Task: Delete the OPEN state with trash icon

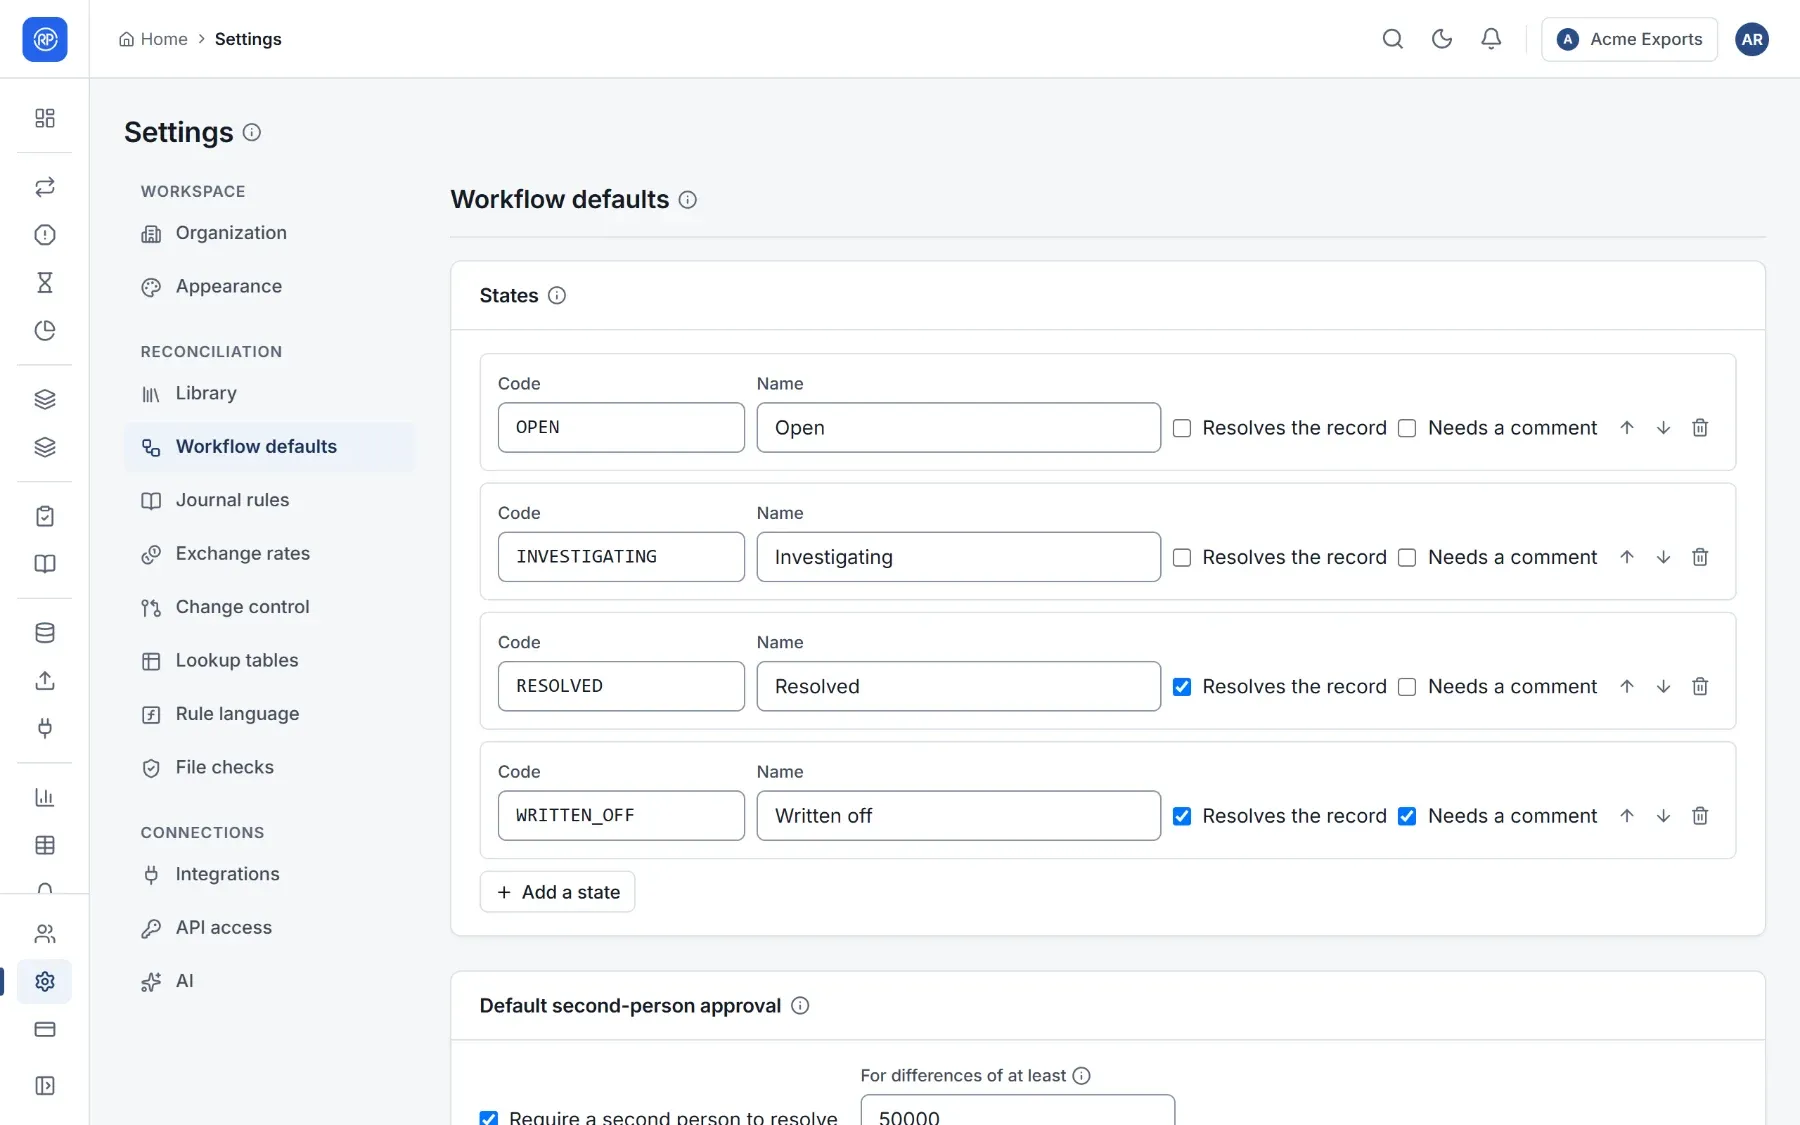Action: [1699, 428]
